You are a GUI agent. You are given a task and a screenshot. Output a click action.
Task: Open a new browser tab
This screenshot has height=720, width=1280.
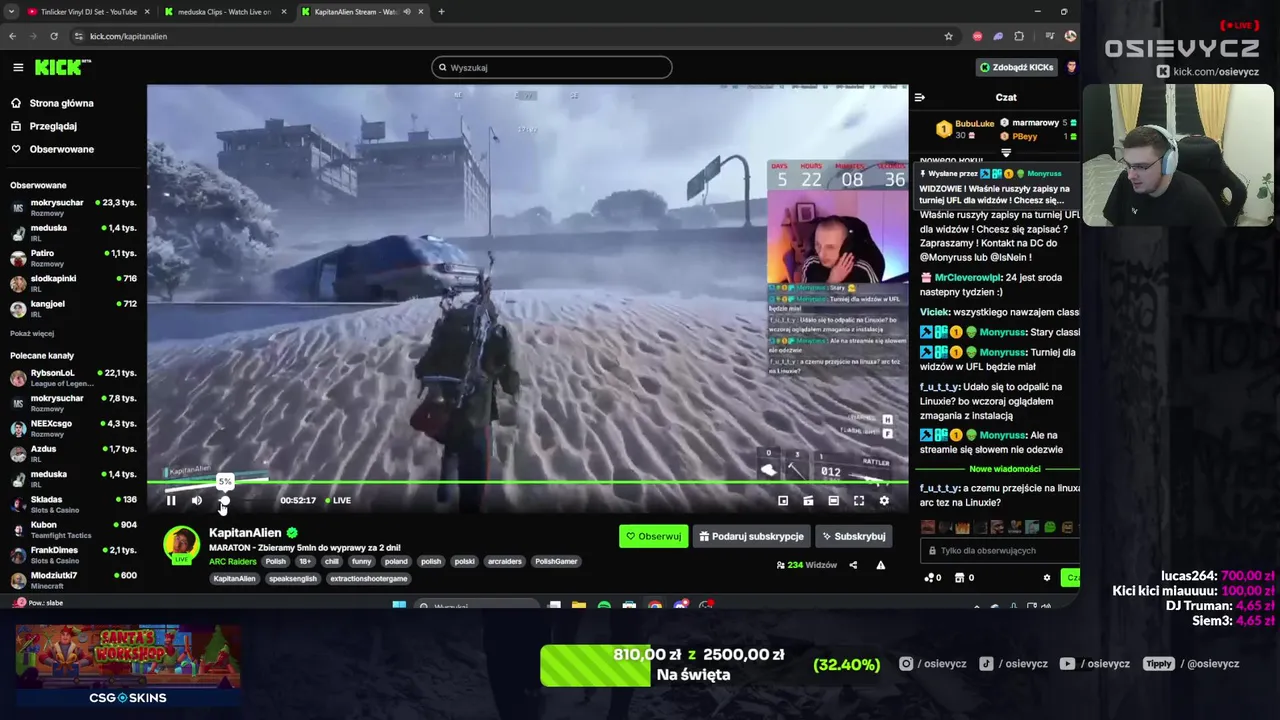(441, 12)
